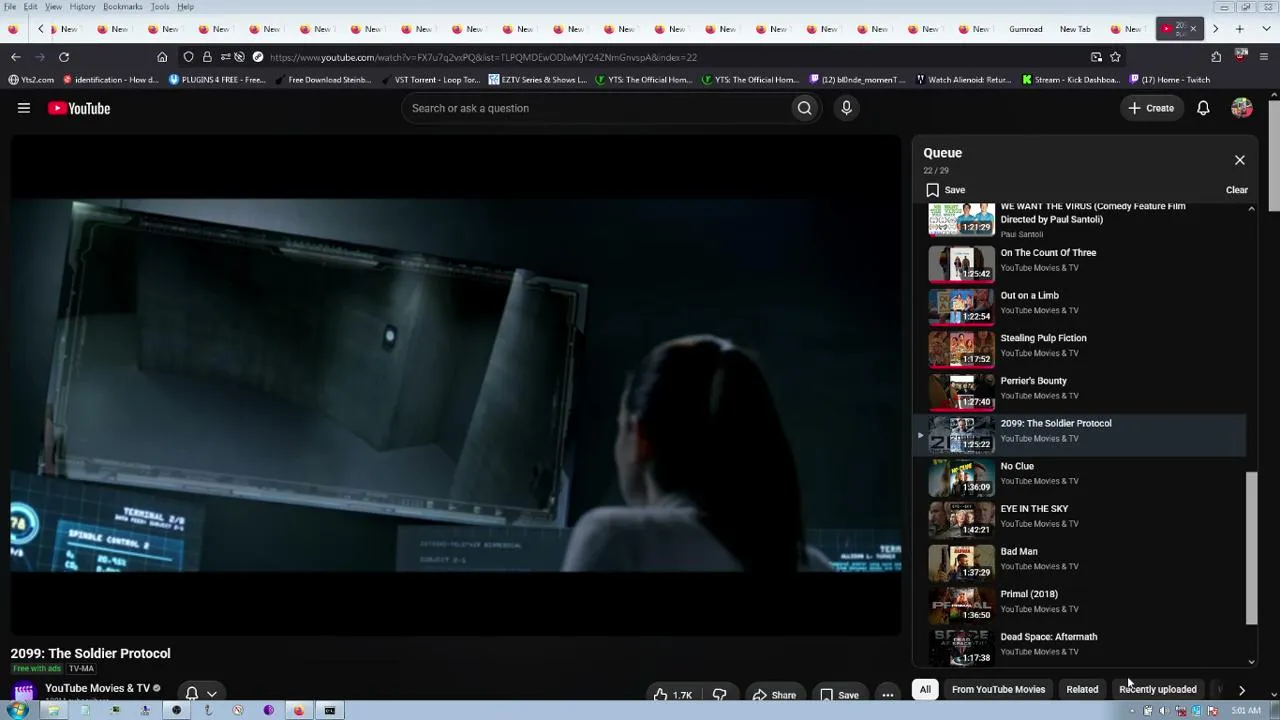Open the Windows Start menu
Screen dimensions: 1280x720
[18, 711]
